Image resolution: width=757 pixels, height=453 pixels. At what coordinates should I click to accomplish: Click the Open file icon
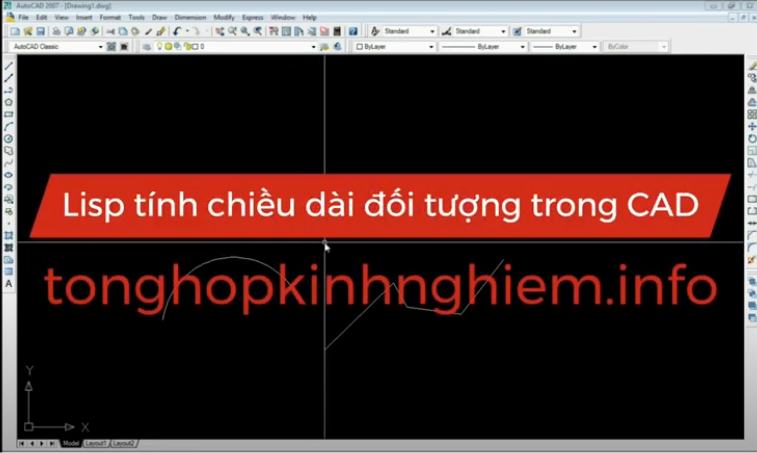28,31
